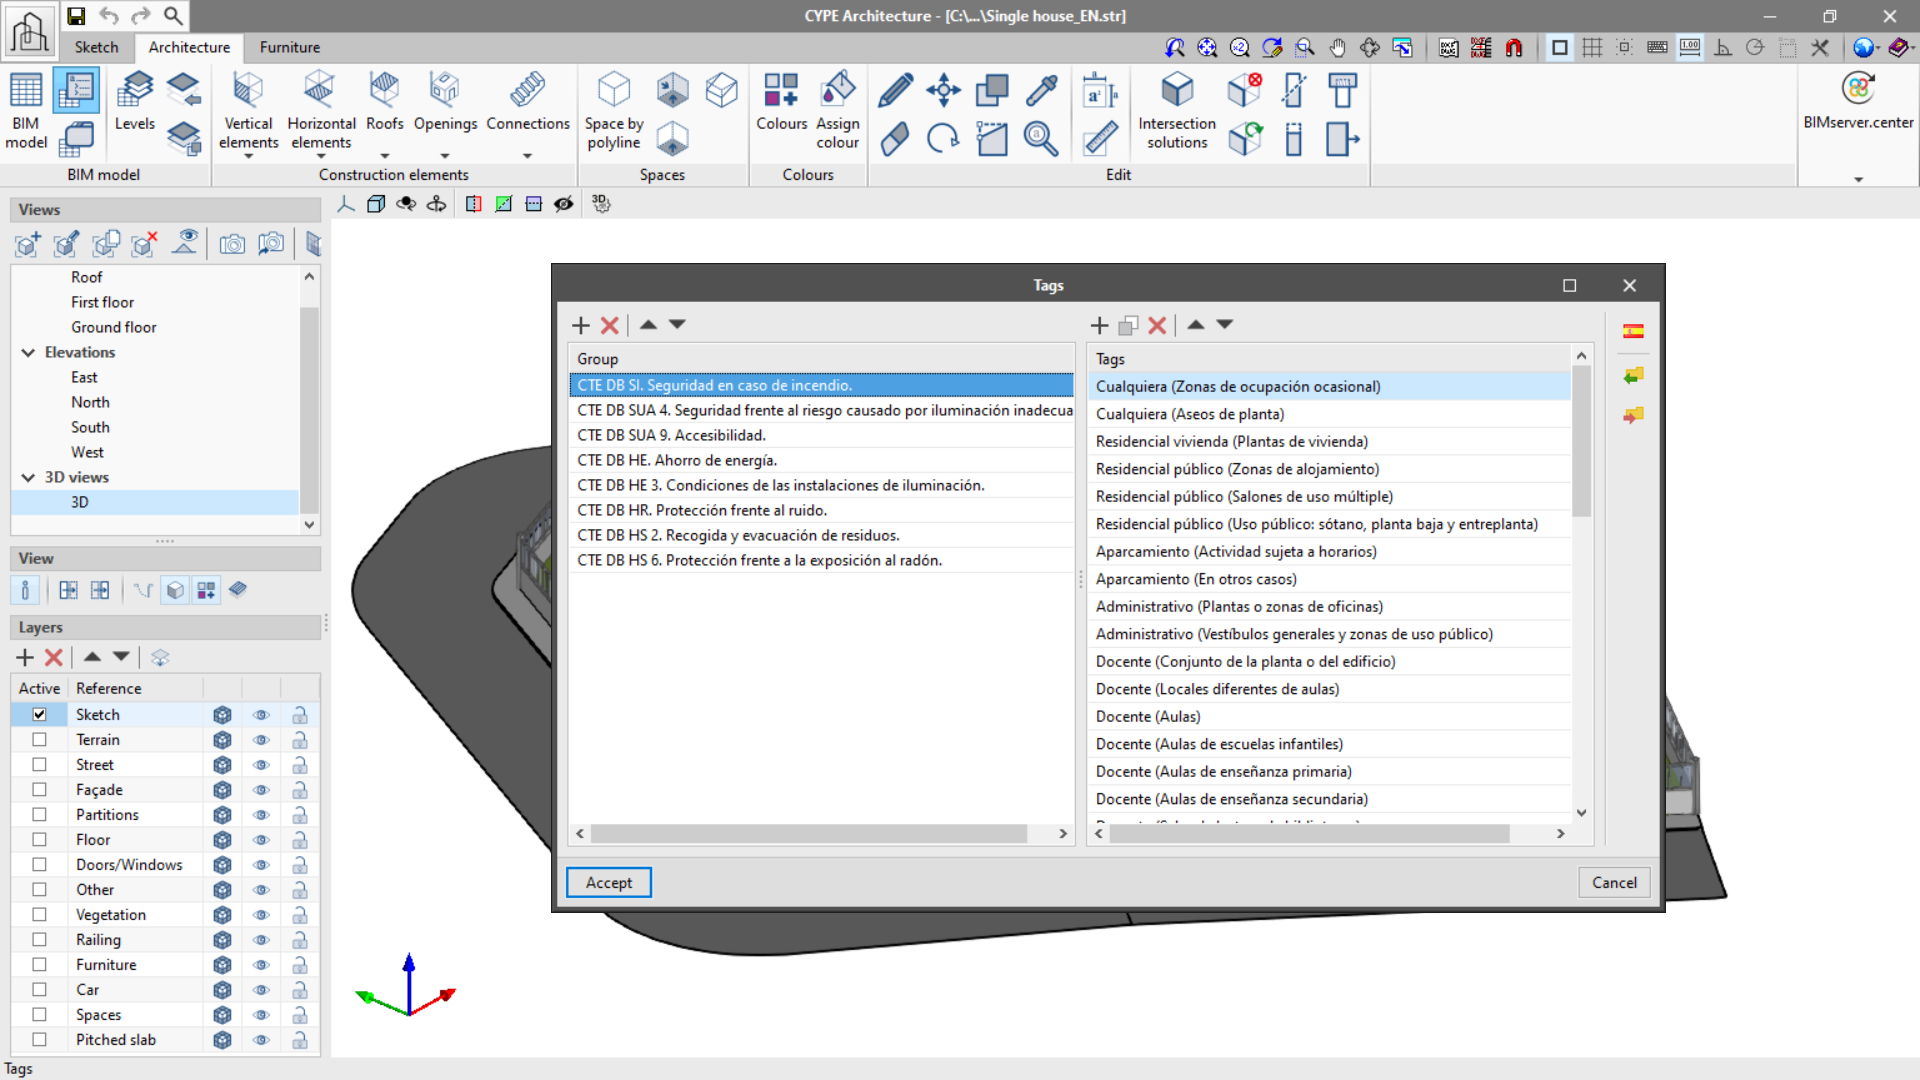The image size is (1920, 1080).
Task: Switch to the Sketch tab
Action: pos(96,47)
